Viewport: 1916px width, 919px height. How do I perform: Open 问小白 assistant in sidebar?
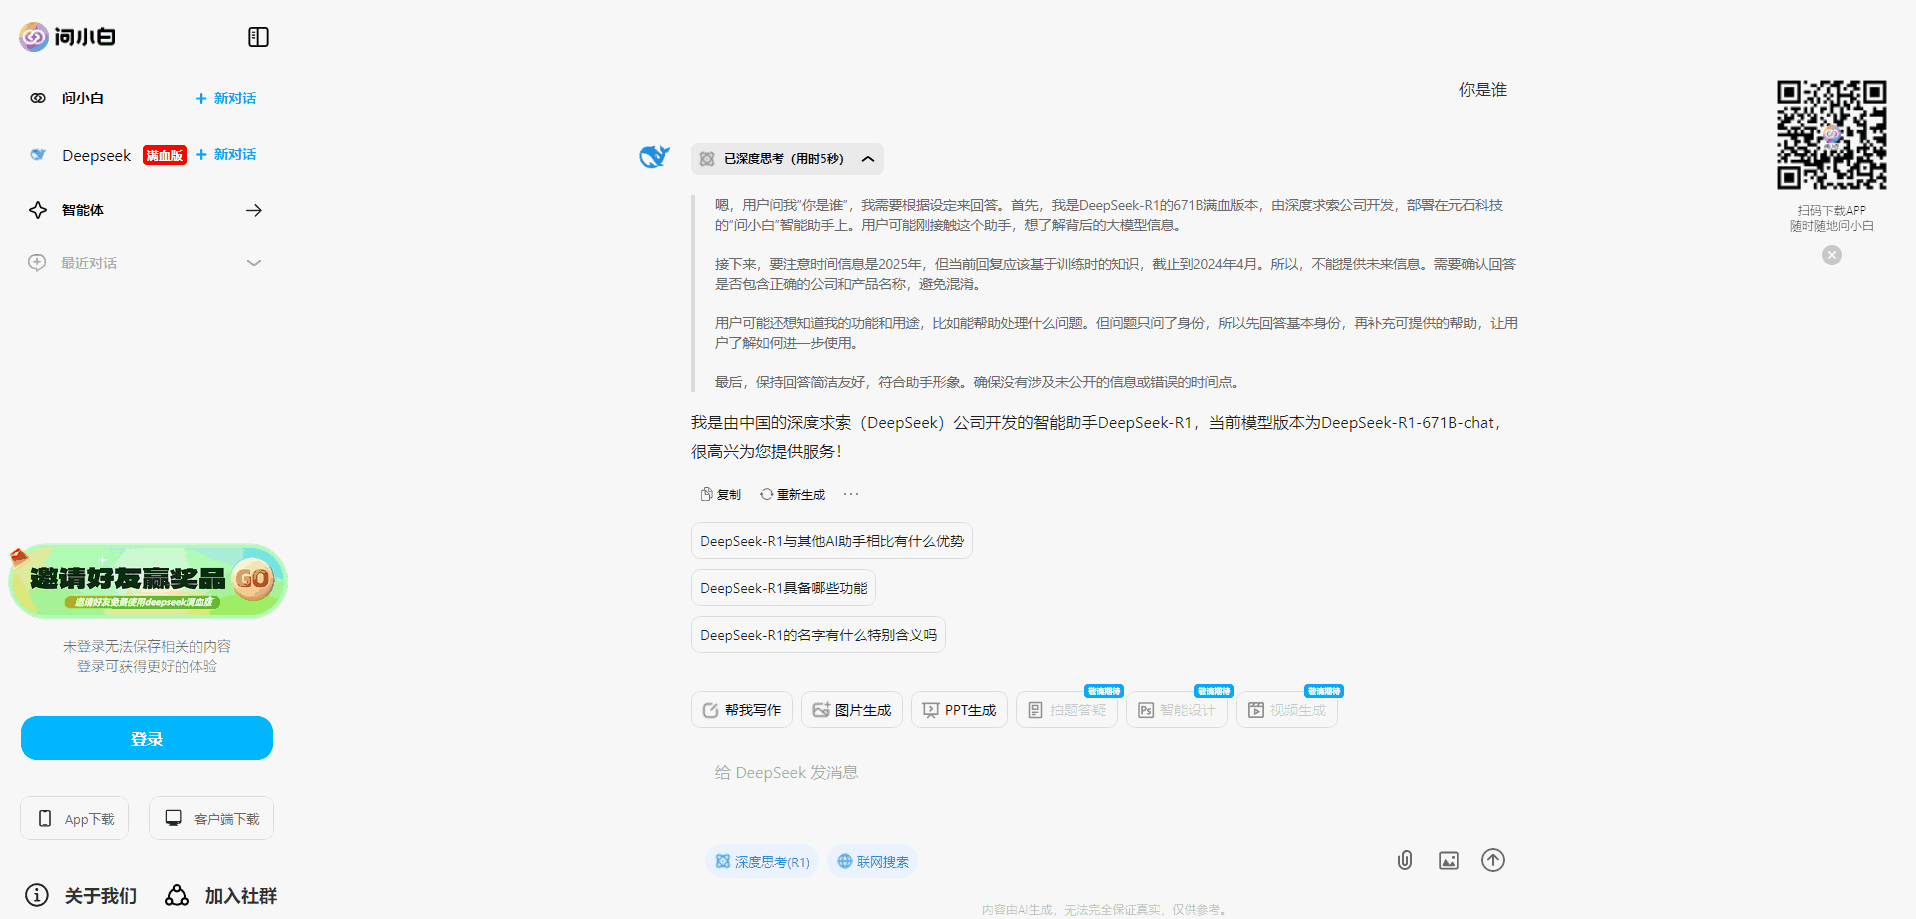coord(82,98)
